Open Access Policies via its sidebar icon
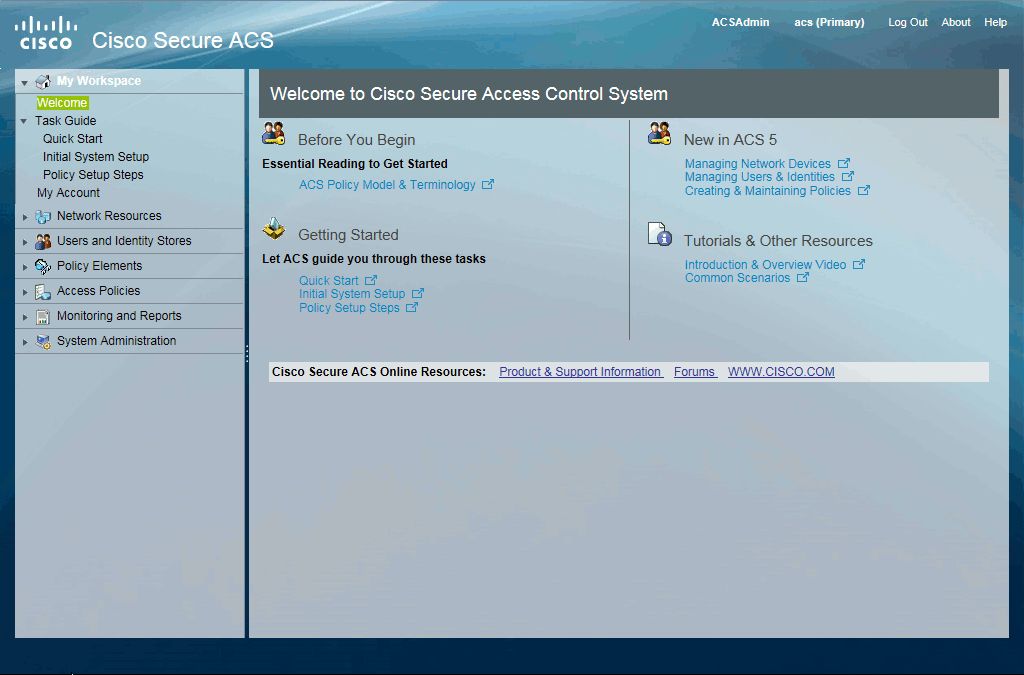This screenshot has width=1024, height=675. (40, 291)
